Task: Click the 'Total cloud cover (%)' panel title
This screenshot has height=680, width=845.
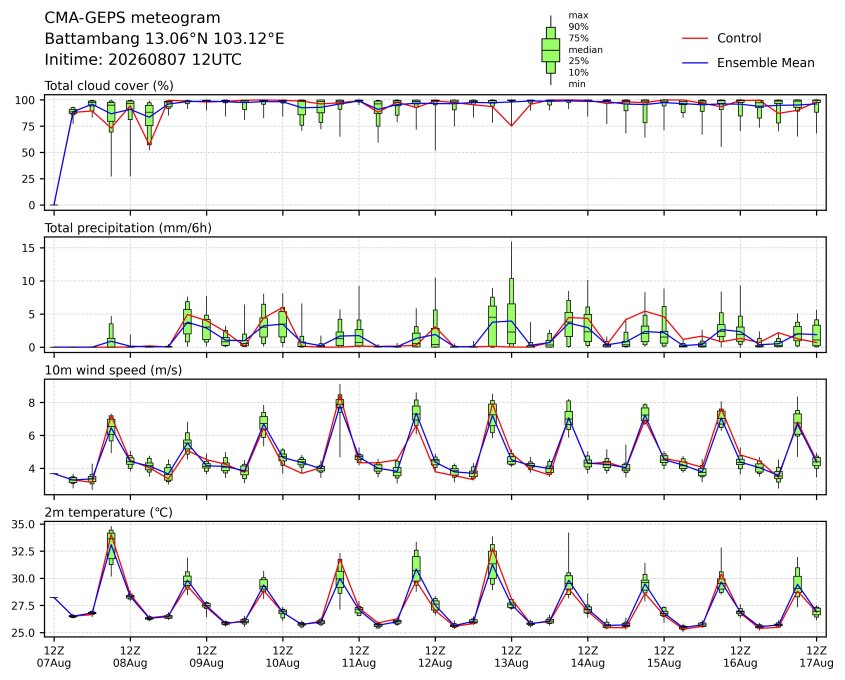Action: pos(109,86)
